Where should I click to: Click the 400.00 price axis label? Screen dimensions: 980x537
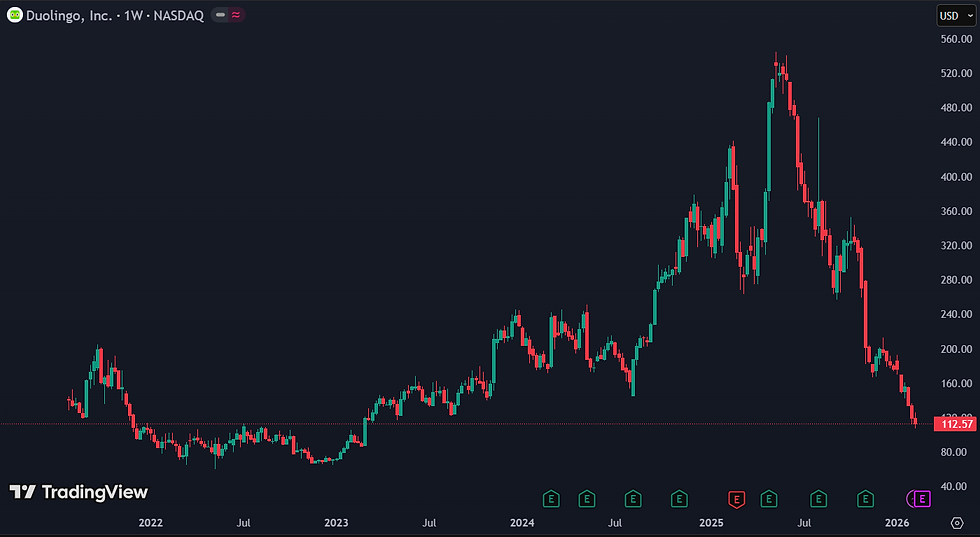click(x=956, y=177)
